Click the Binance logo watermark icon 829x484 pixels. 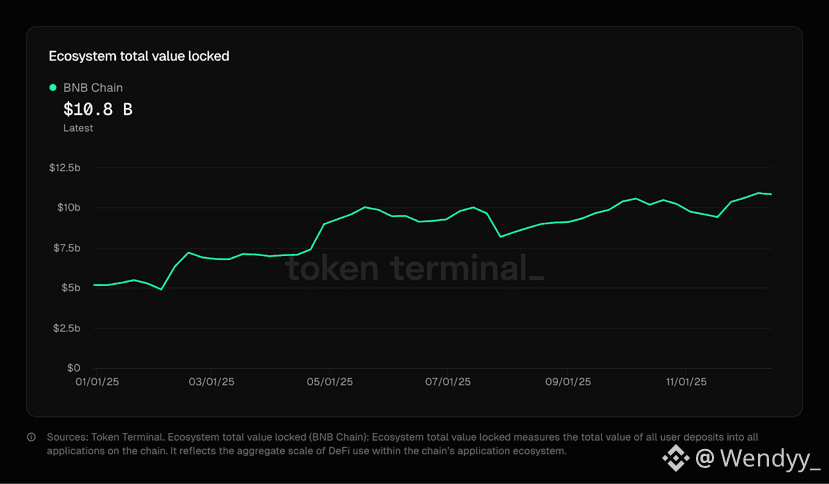point(676,459)
